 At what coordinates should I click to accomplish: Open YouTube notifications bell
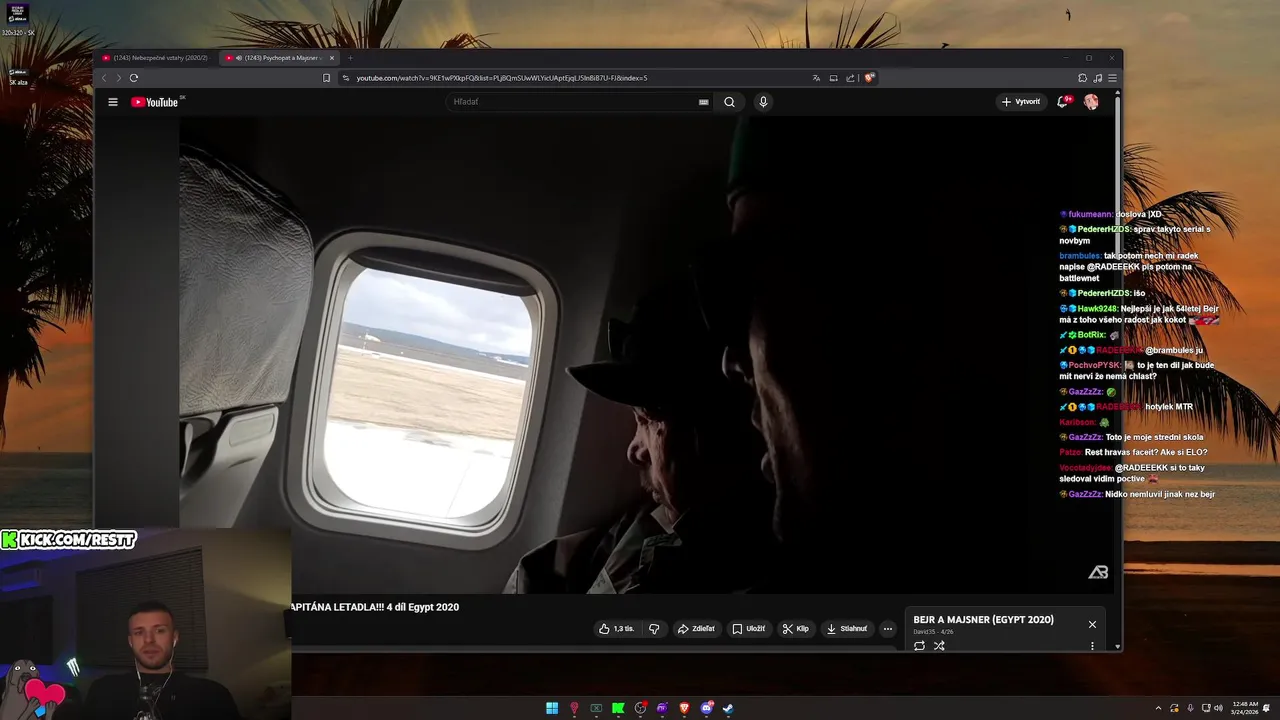[1063, 102]
